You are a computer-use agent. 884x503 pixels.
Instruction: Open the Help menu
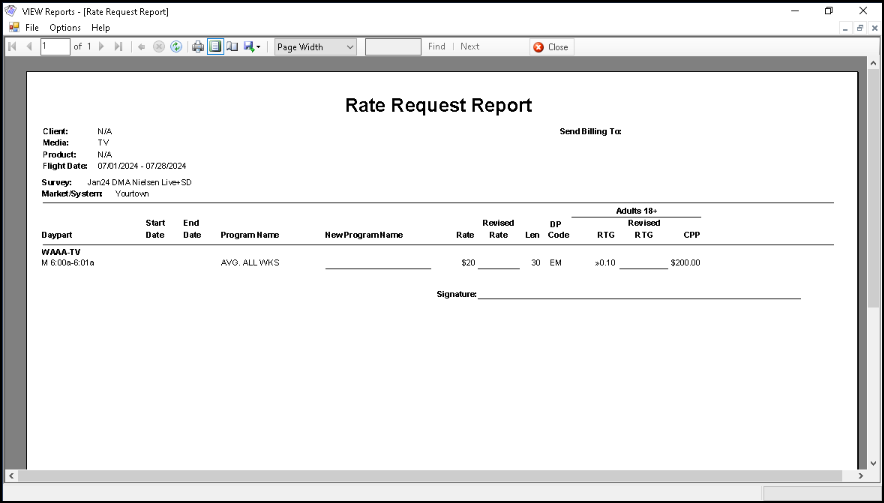click(x=101, y=28)
